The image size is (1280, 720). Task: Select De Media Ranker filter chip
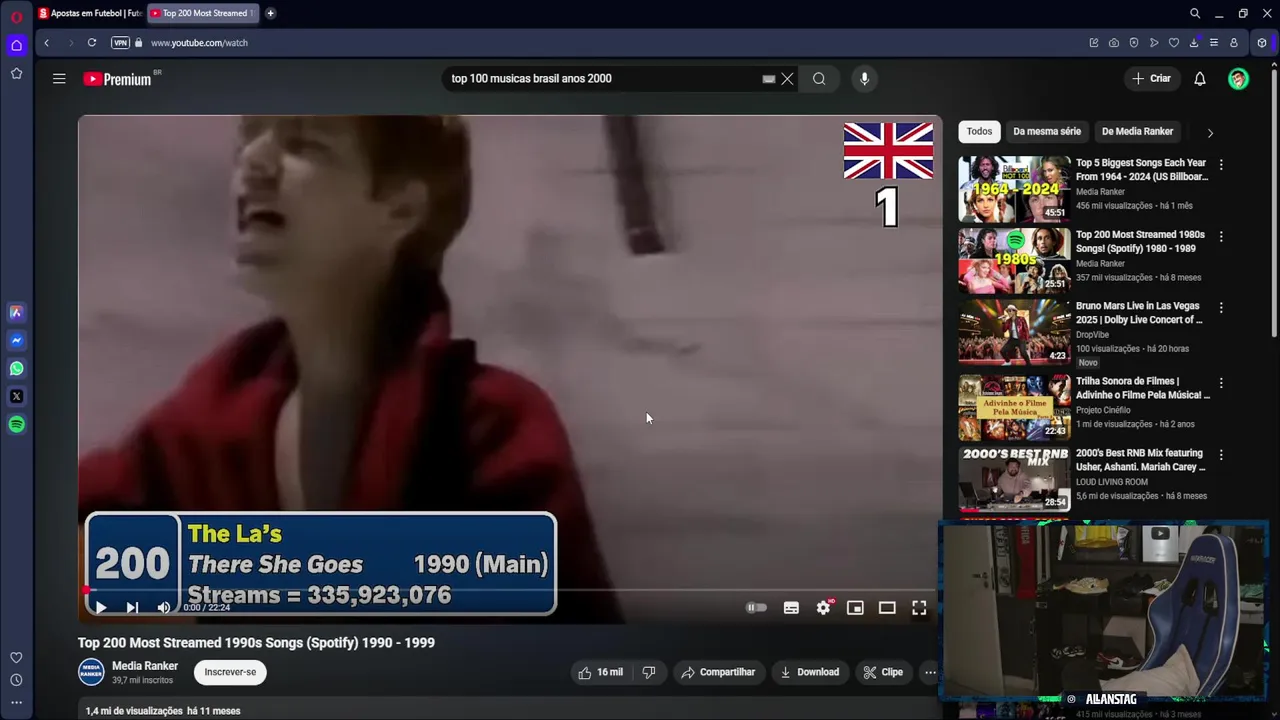[1137, 131]
